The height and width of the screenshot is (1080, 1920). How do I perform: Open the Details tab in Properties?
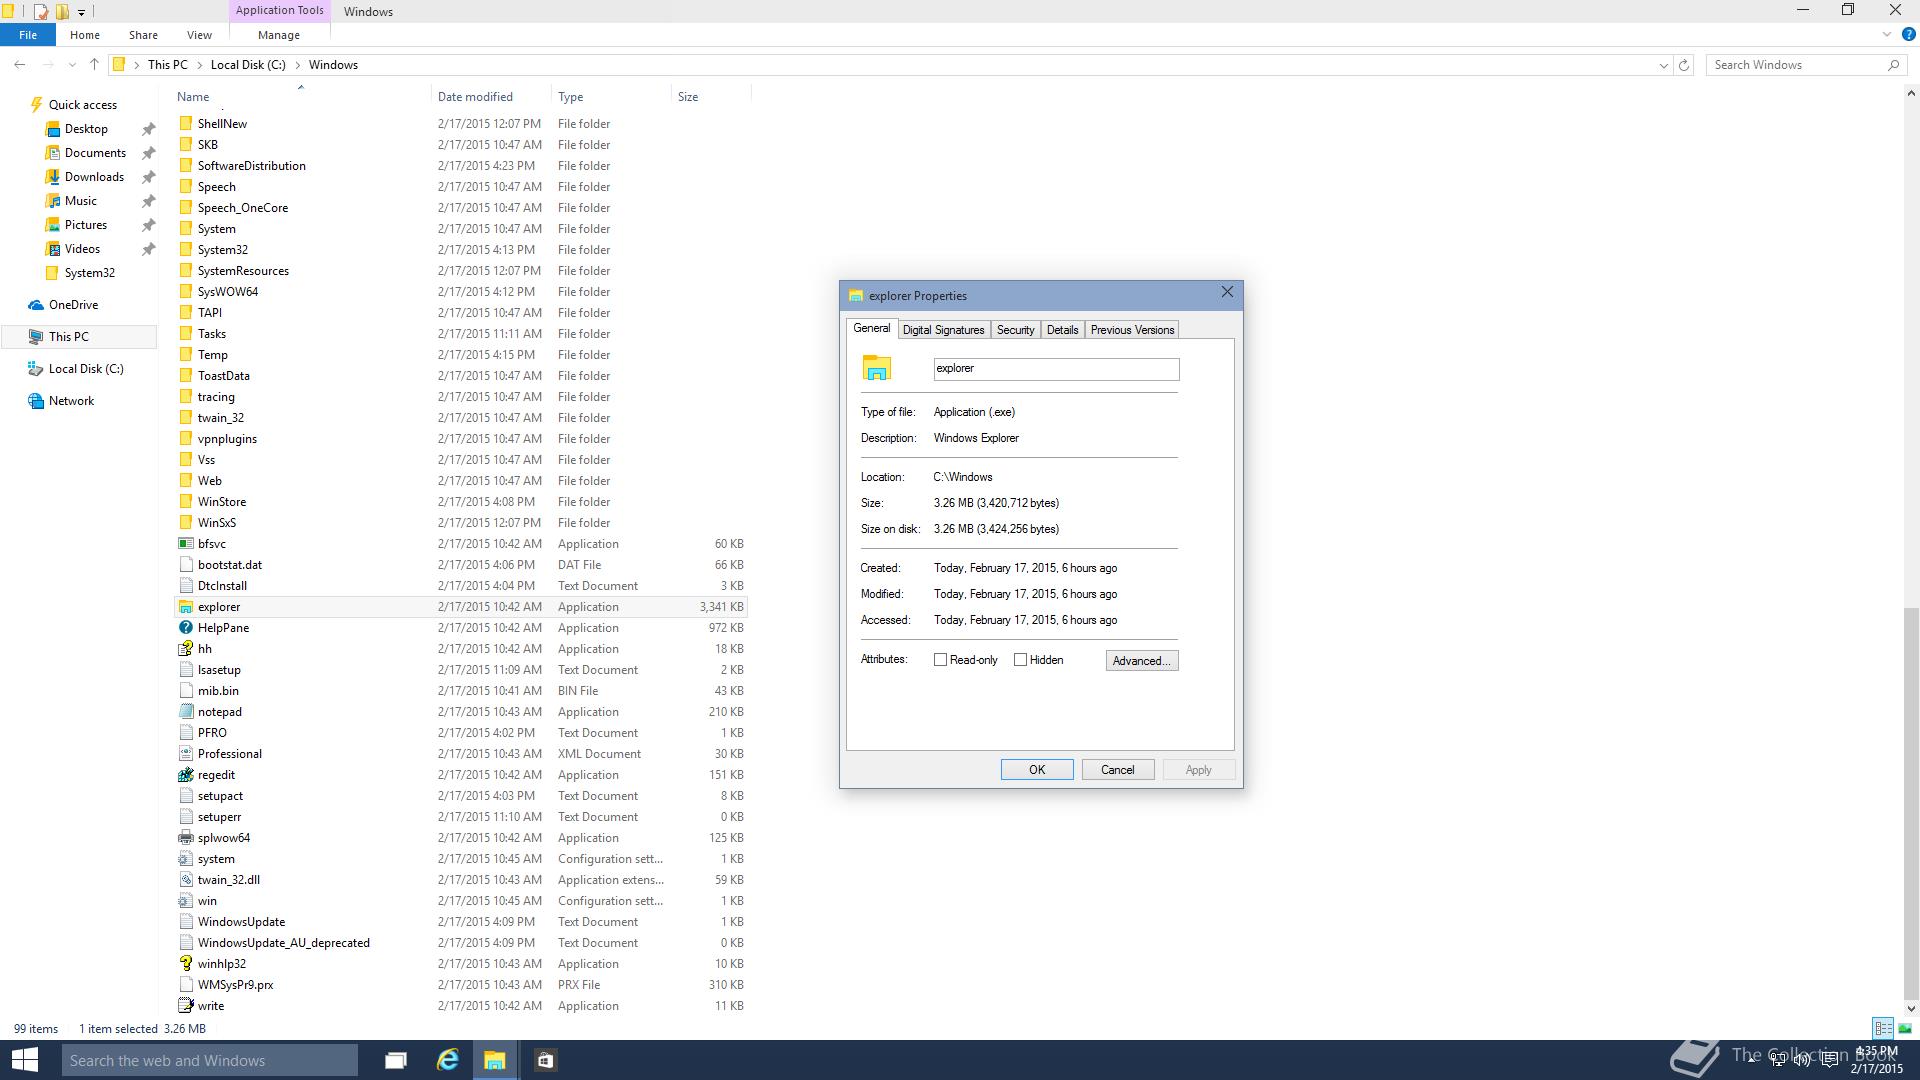point(1062,330)
